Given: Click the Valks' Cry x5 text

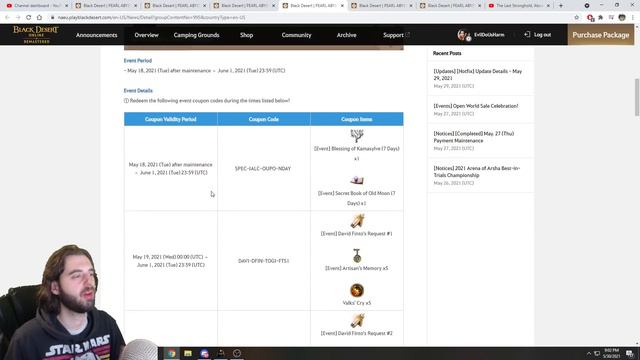Looking at the screenshot, I should (x=357, y=303).
